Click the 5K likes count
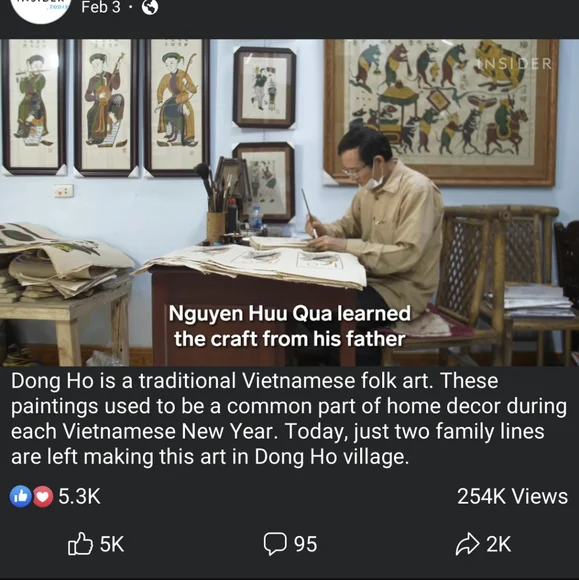The height and width of the screenshot is (580, 579). click(x=112, y=544)
